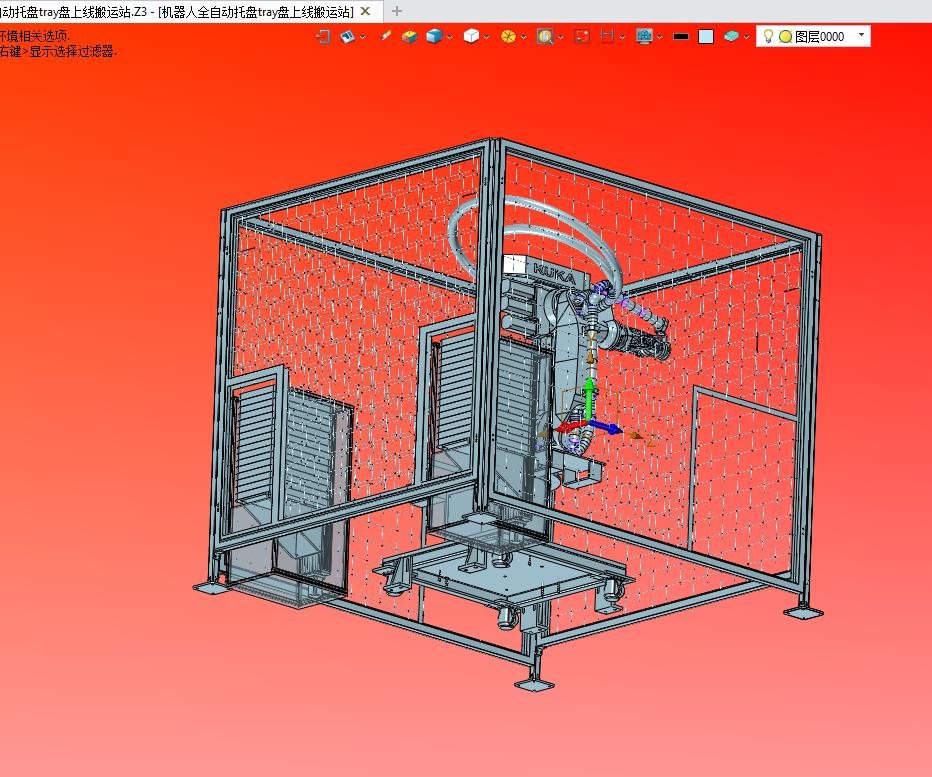Click the red section/measure bracket icon
Viewport: 932px width, 777px height.
607,37
